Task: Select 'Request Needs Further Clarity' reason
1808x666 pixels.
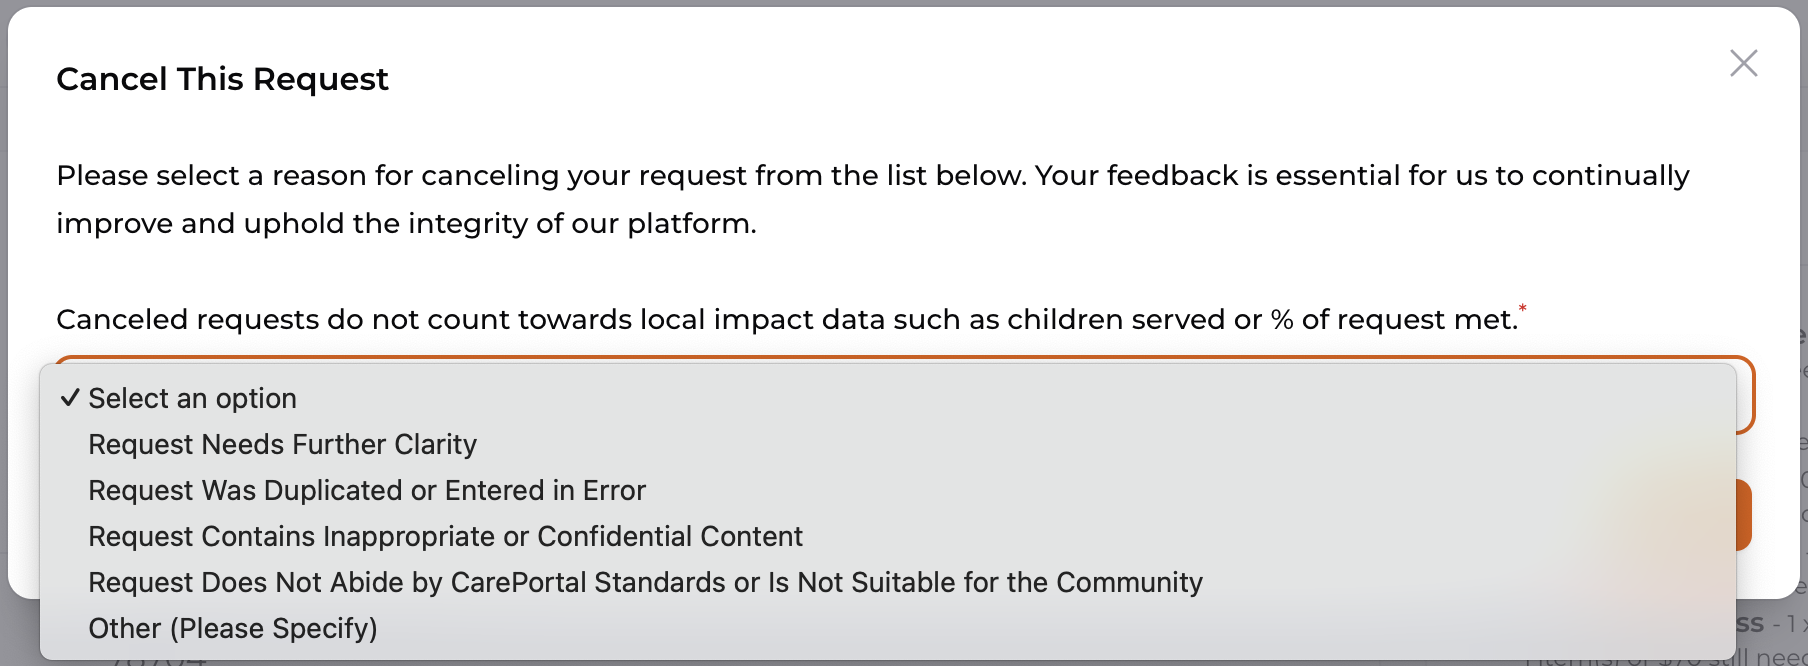Action: 282,445
